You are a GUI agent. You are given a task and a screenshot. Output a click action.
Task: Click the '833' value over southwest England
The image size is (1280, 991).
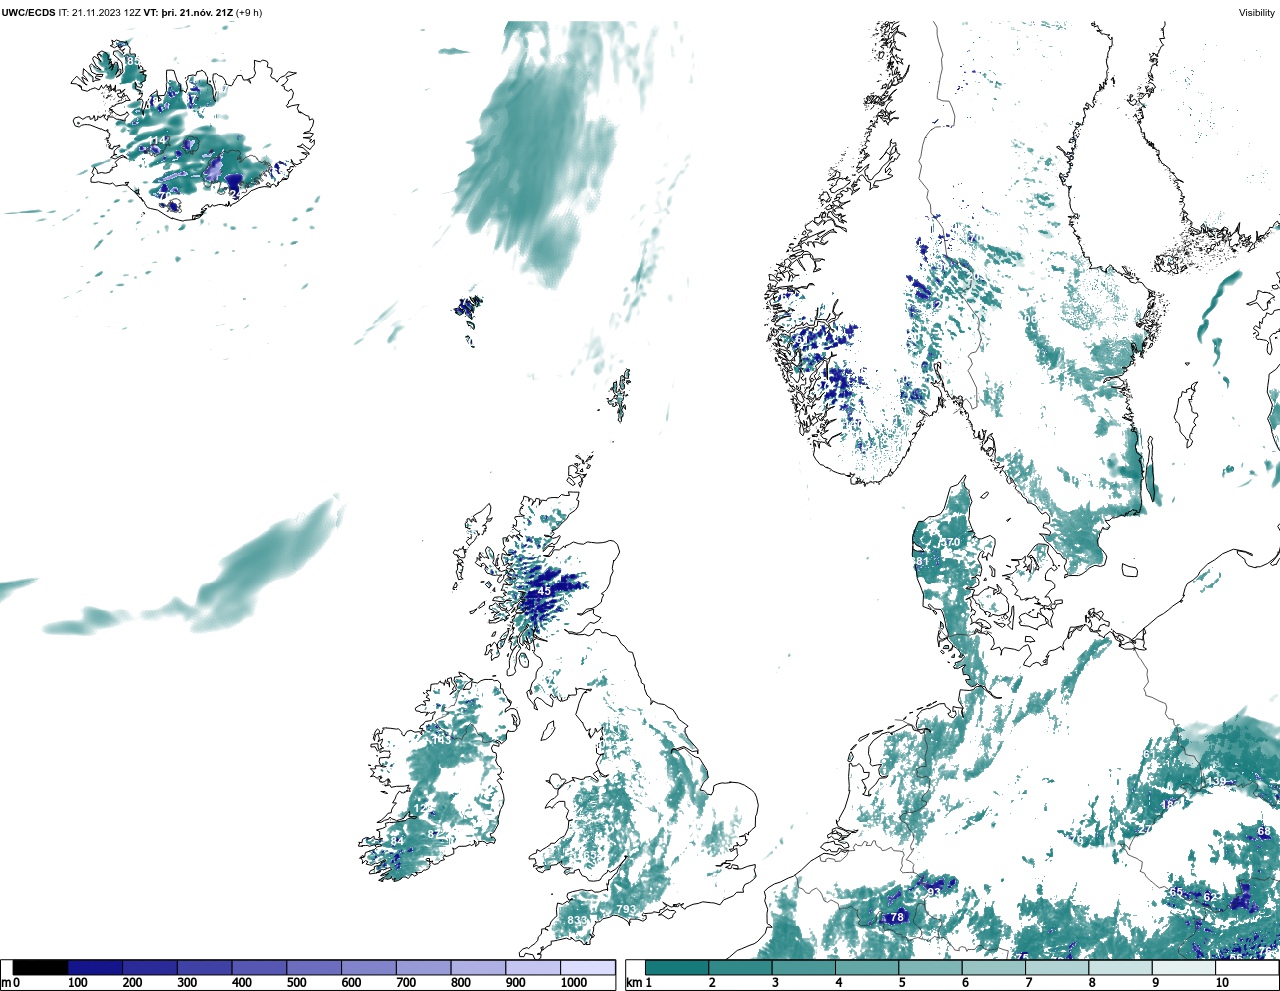pyautogui.click(x=577, y=920)
